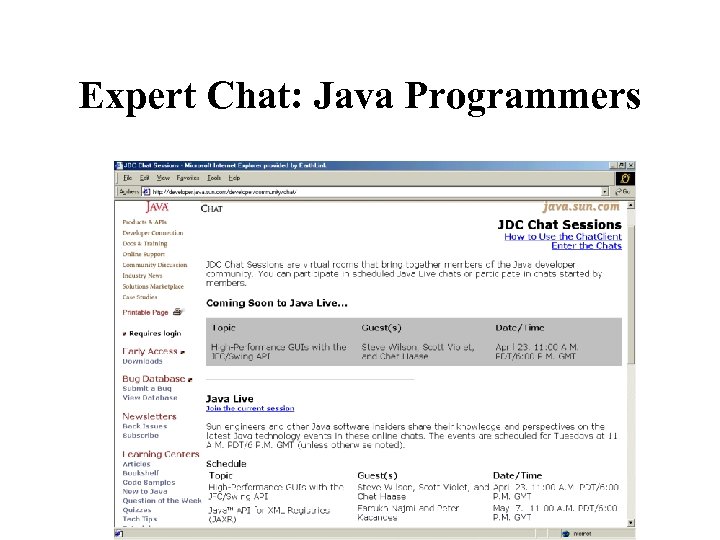Click the Internet Explorer title bar icon
Image resolution: width=720 pixels, height=540 pixels.
coord(119,165)
